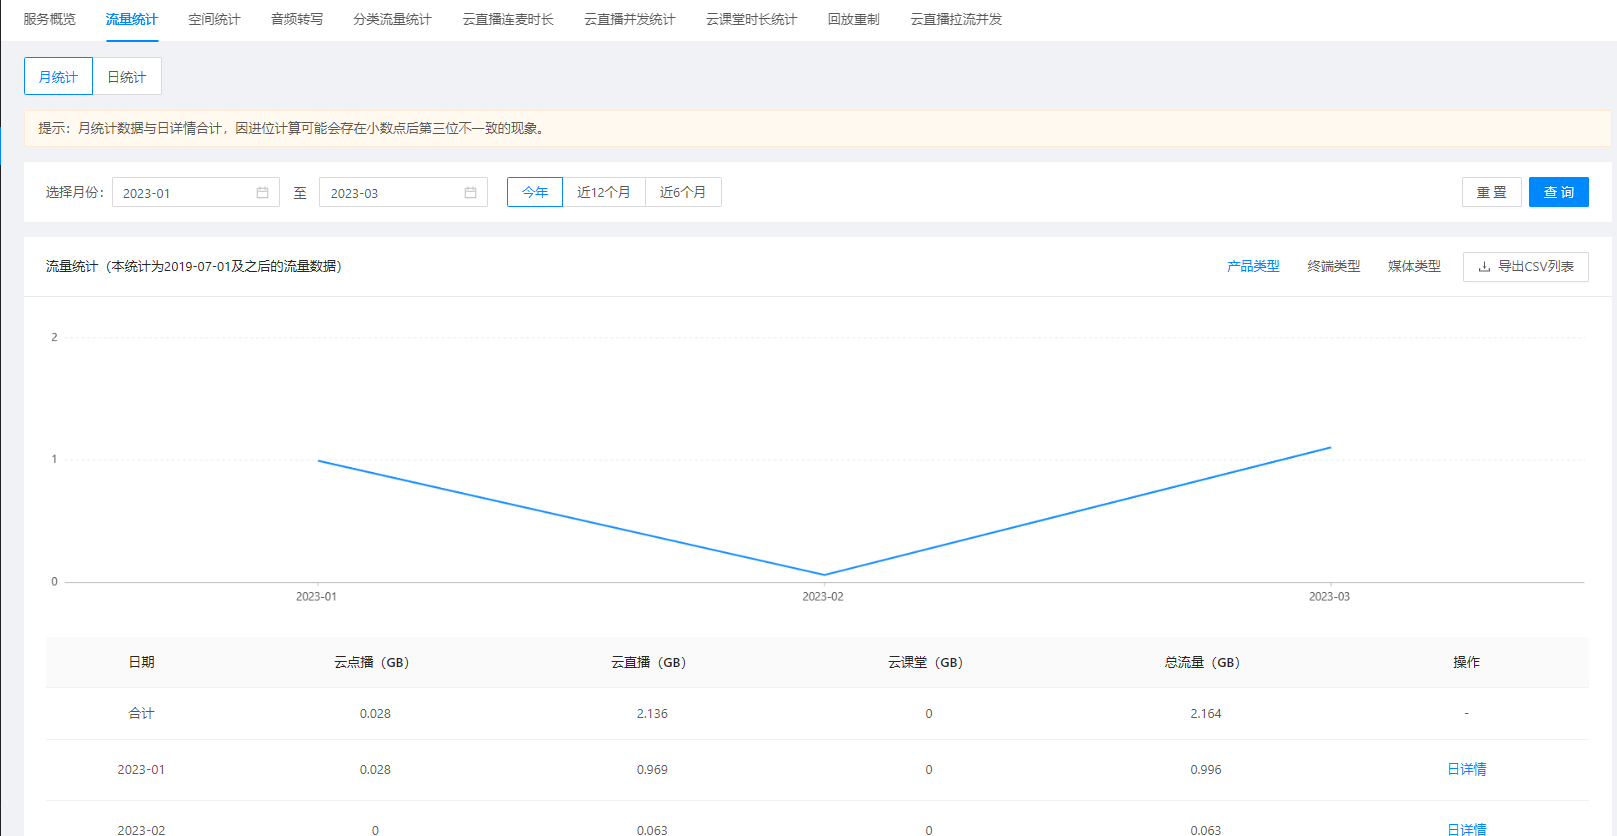The height and width of the screenshot is (836, 1617).
Task: View by 终端类型
Action: point(1334,266)
